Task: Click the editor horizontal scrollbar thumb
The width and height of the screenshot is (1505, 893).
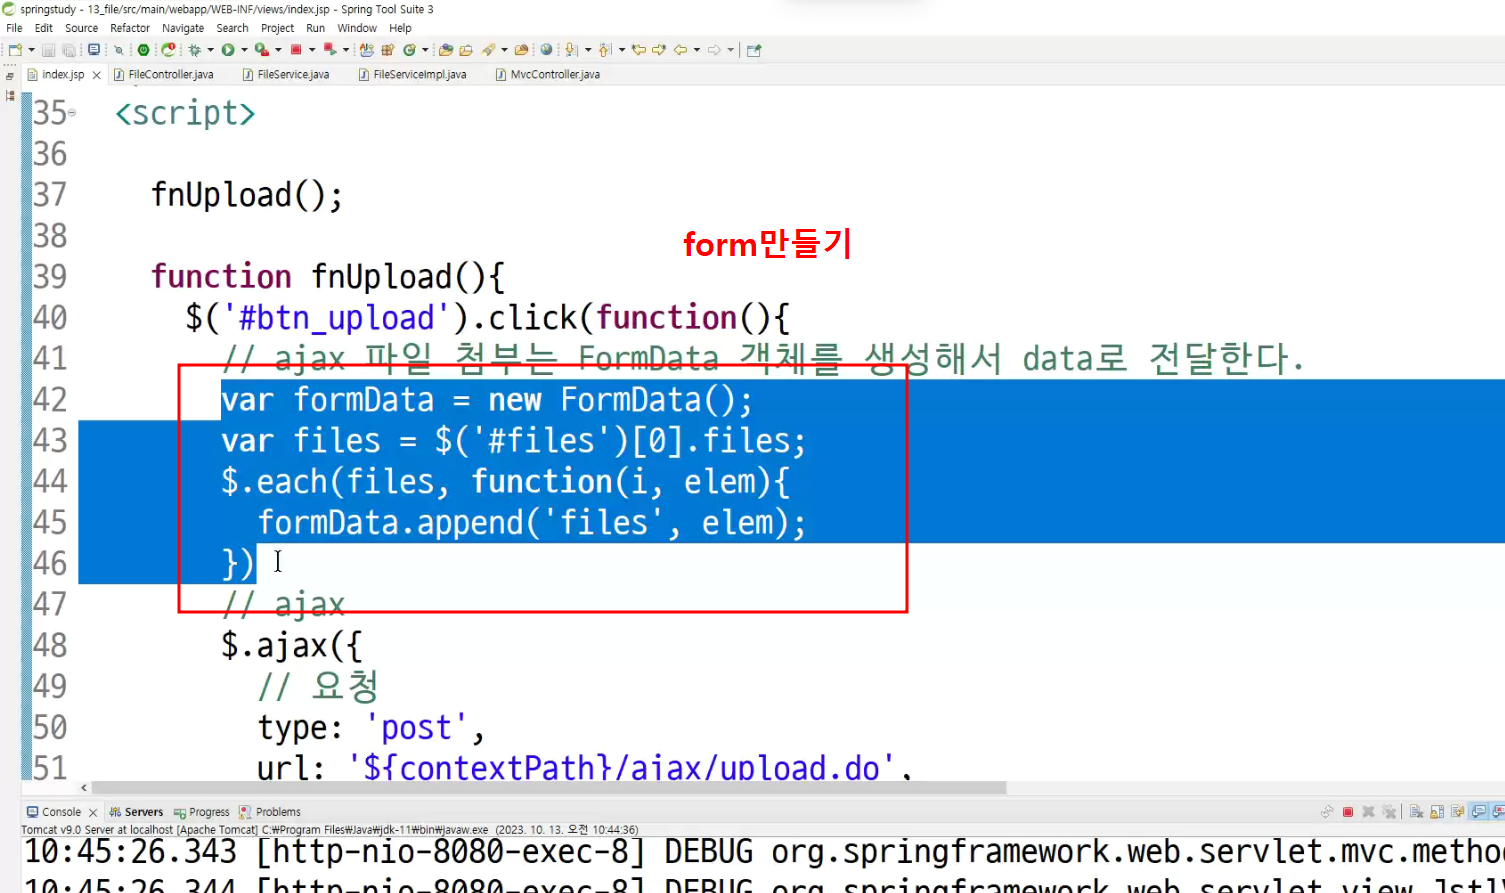Action: click(x=548, y=788)
